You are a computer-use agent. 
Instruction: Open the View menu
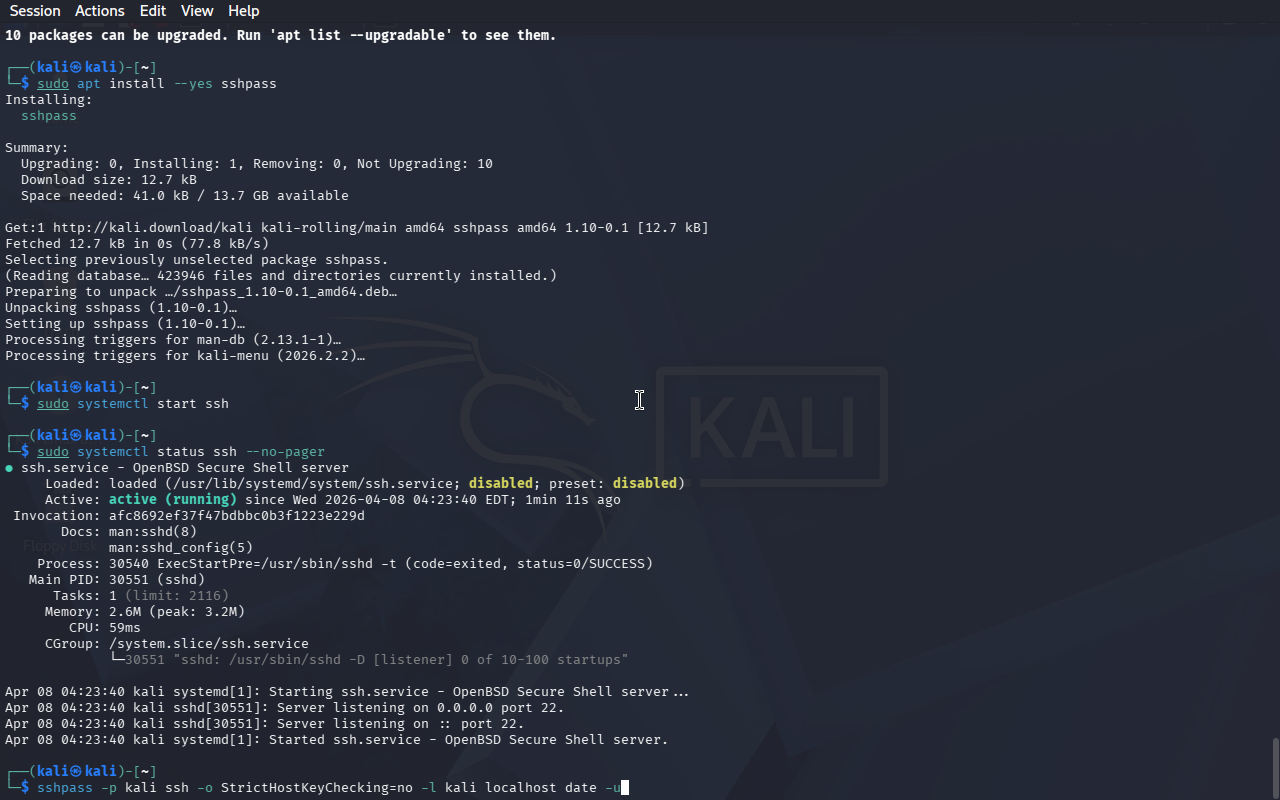197,11
